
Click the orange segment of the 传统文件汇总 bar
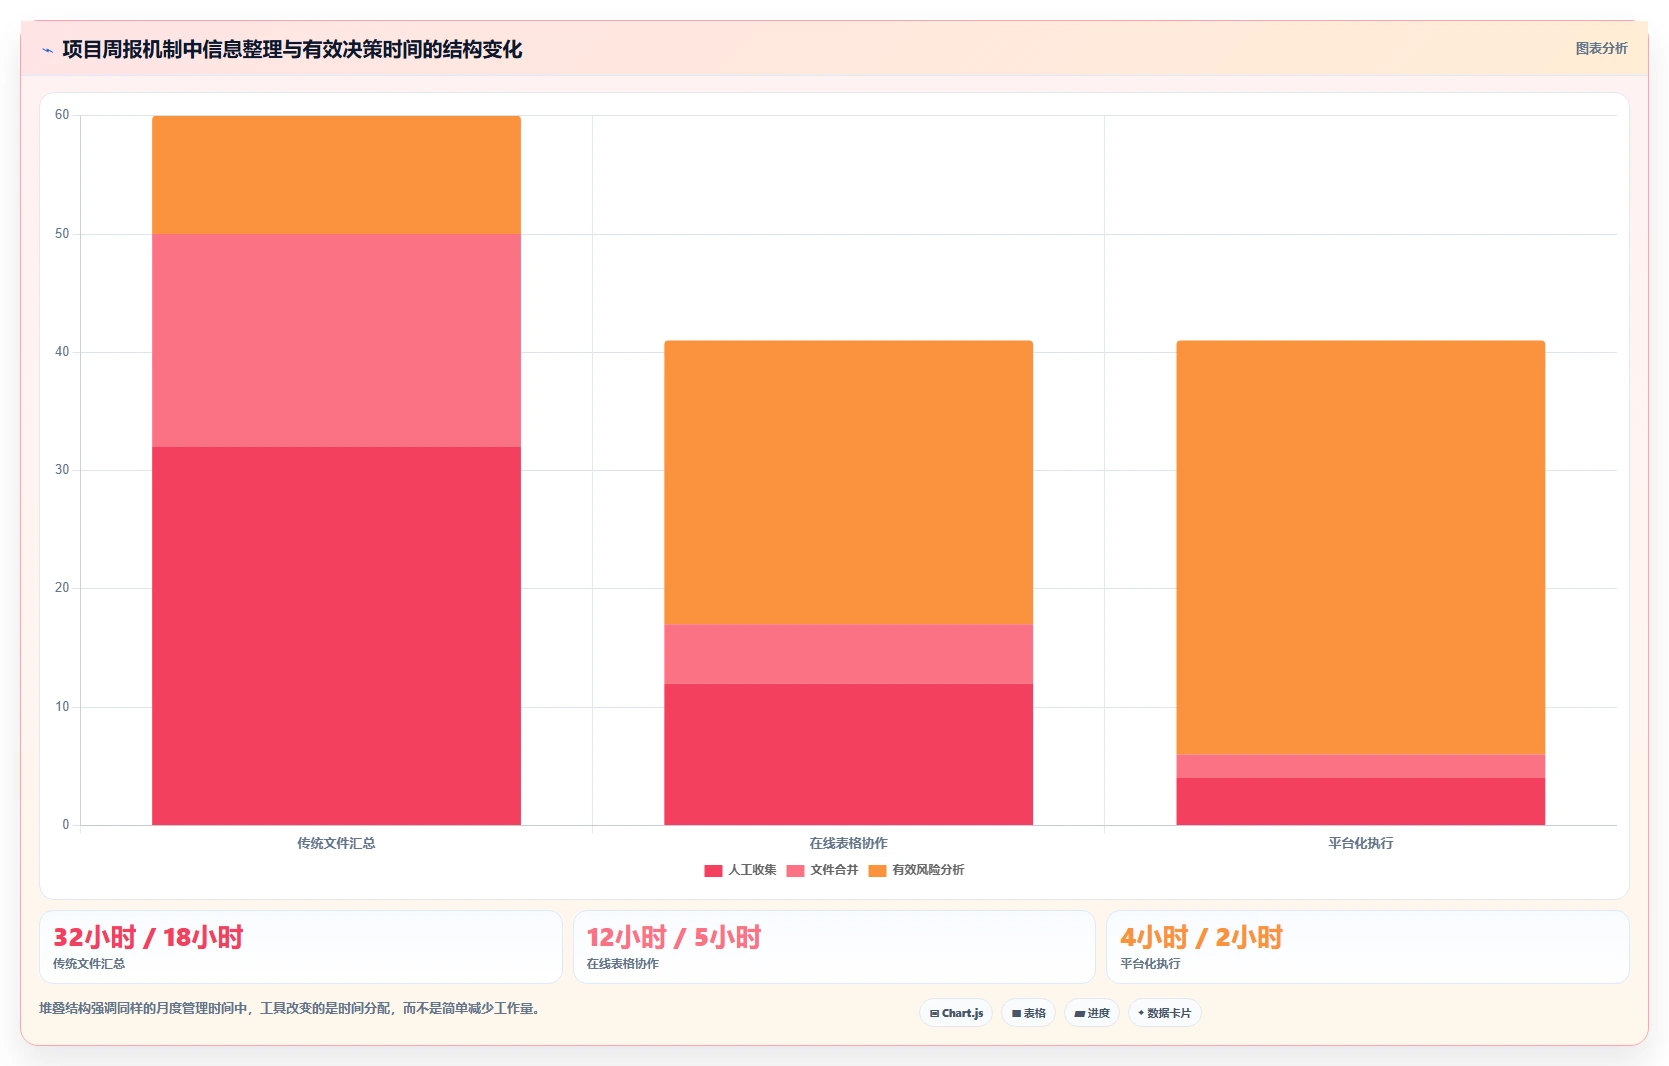pyautogui.click(x=336, y=175)
